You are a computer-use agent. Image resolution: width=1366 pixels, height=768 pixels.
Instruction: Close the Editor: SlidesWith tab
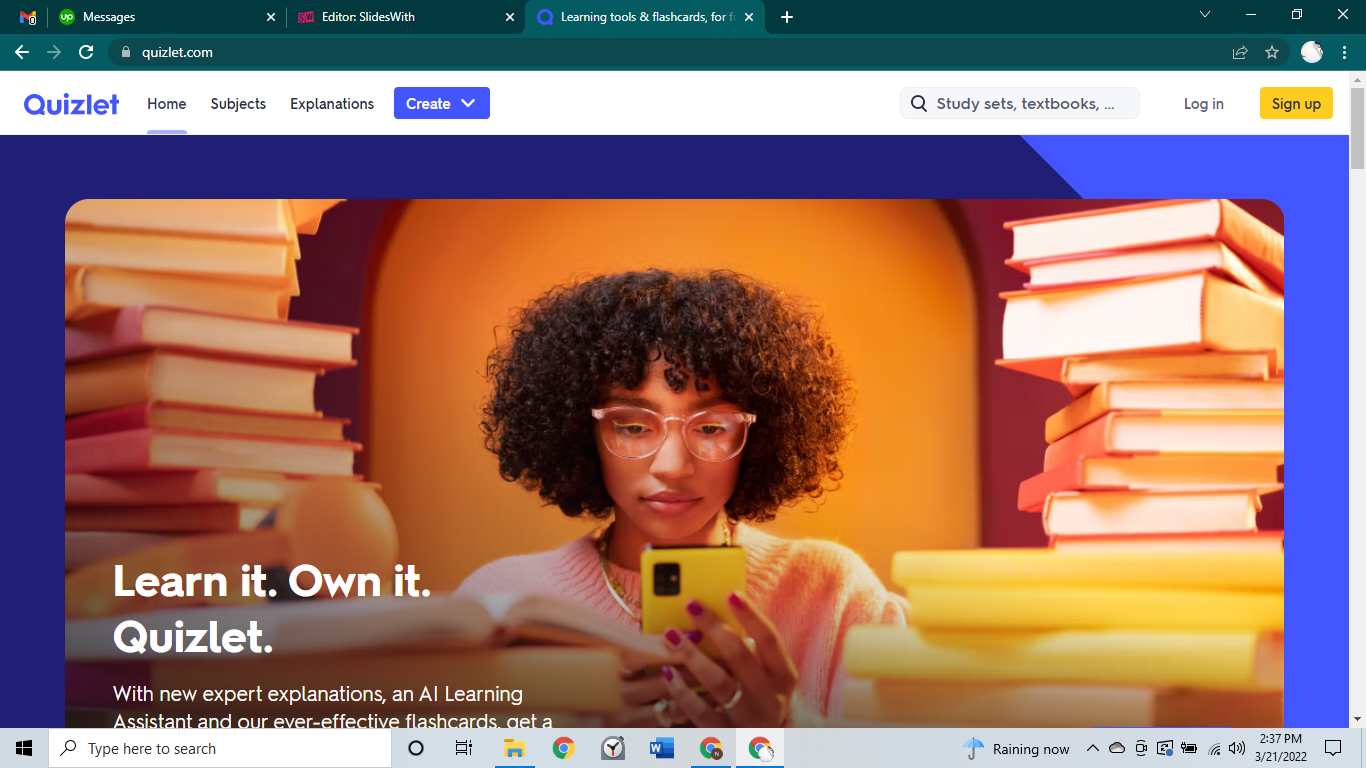click(x=510, y=17)
